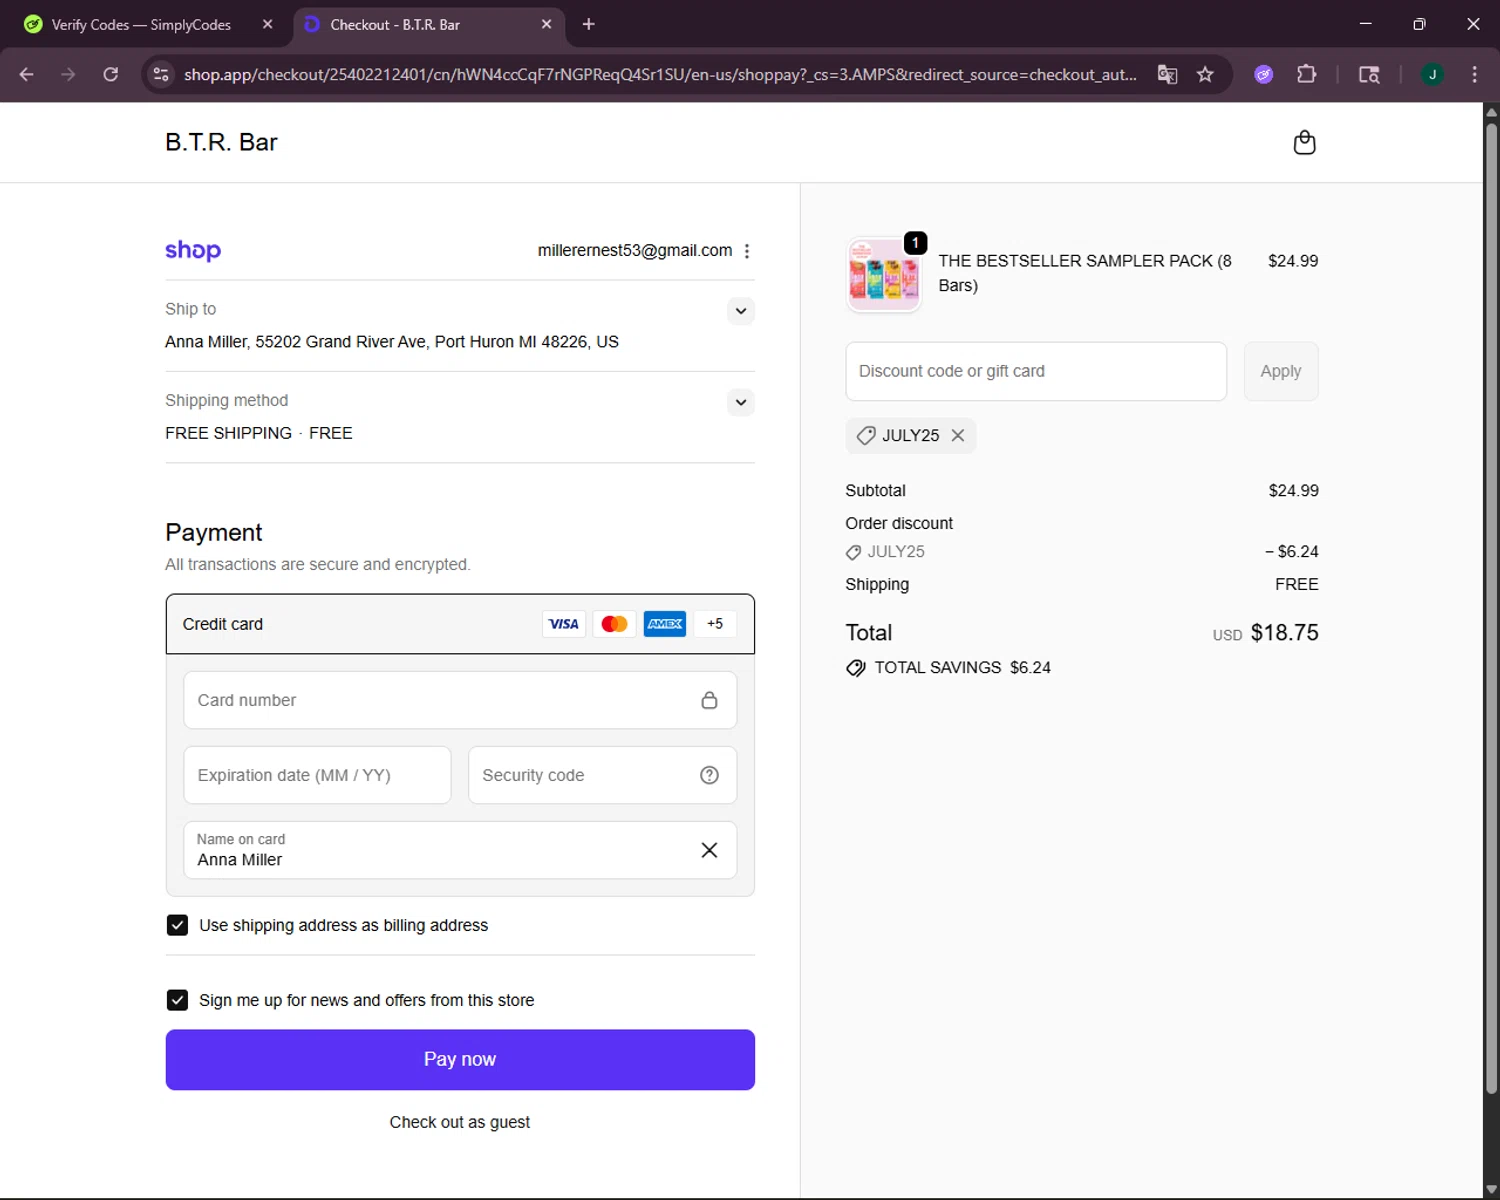Open the translate page icon
The height and width of the screenshot is (1200, 1500).
point(1167,74)
